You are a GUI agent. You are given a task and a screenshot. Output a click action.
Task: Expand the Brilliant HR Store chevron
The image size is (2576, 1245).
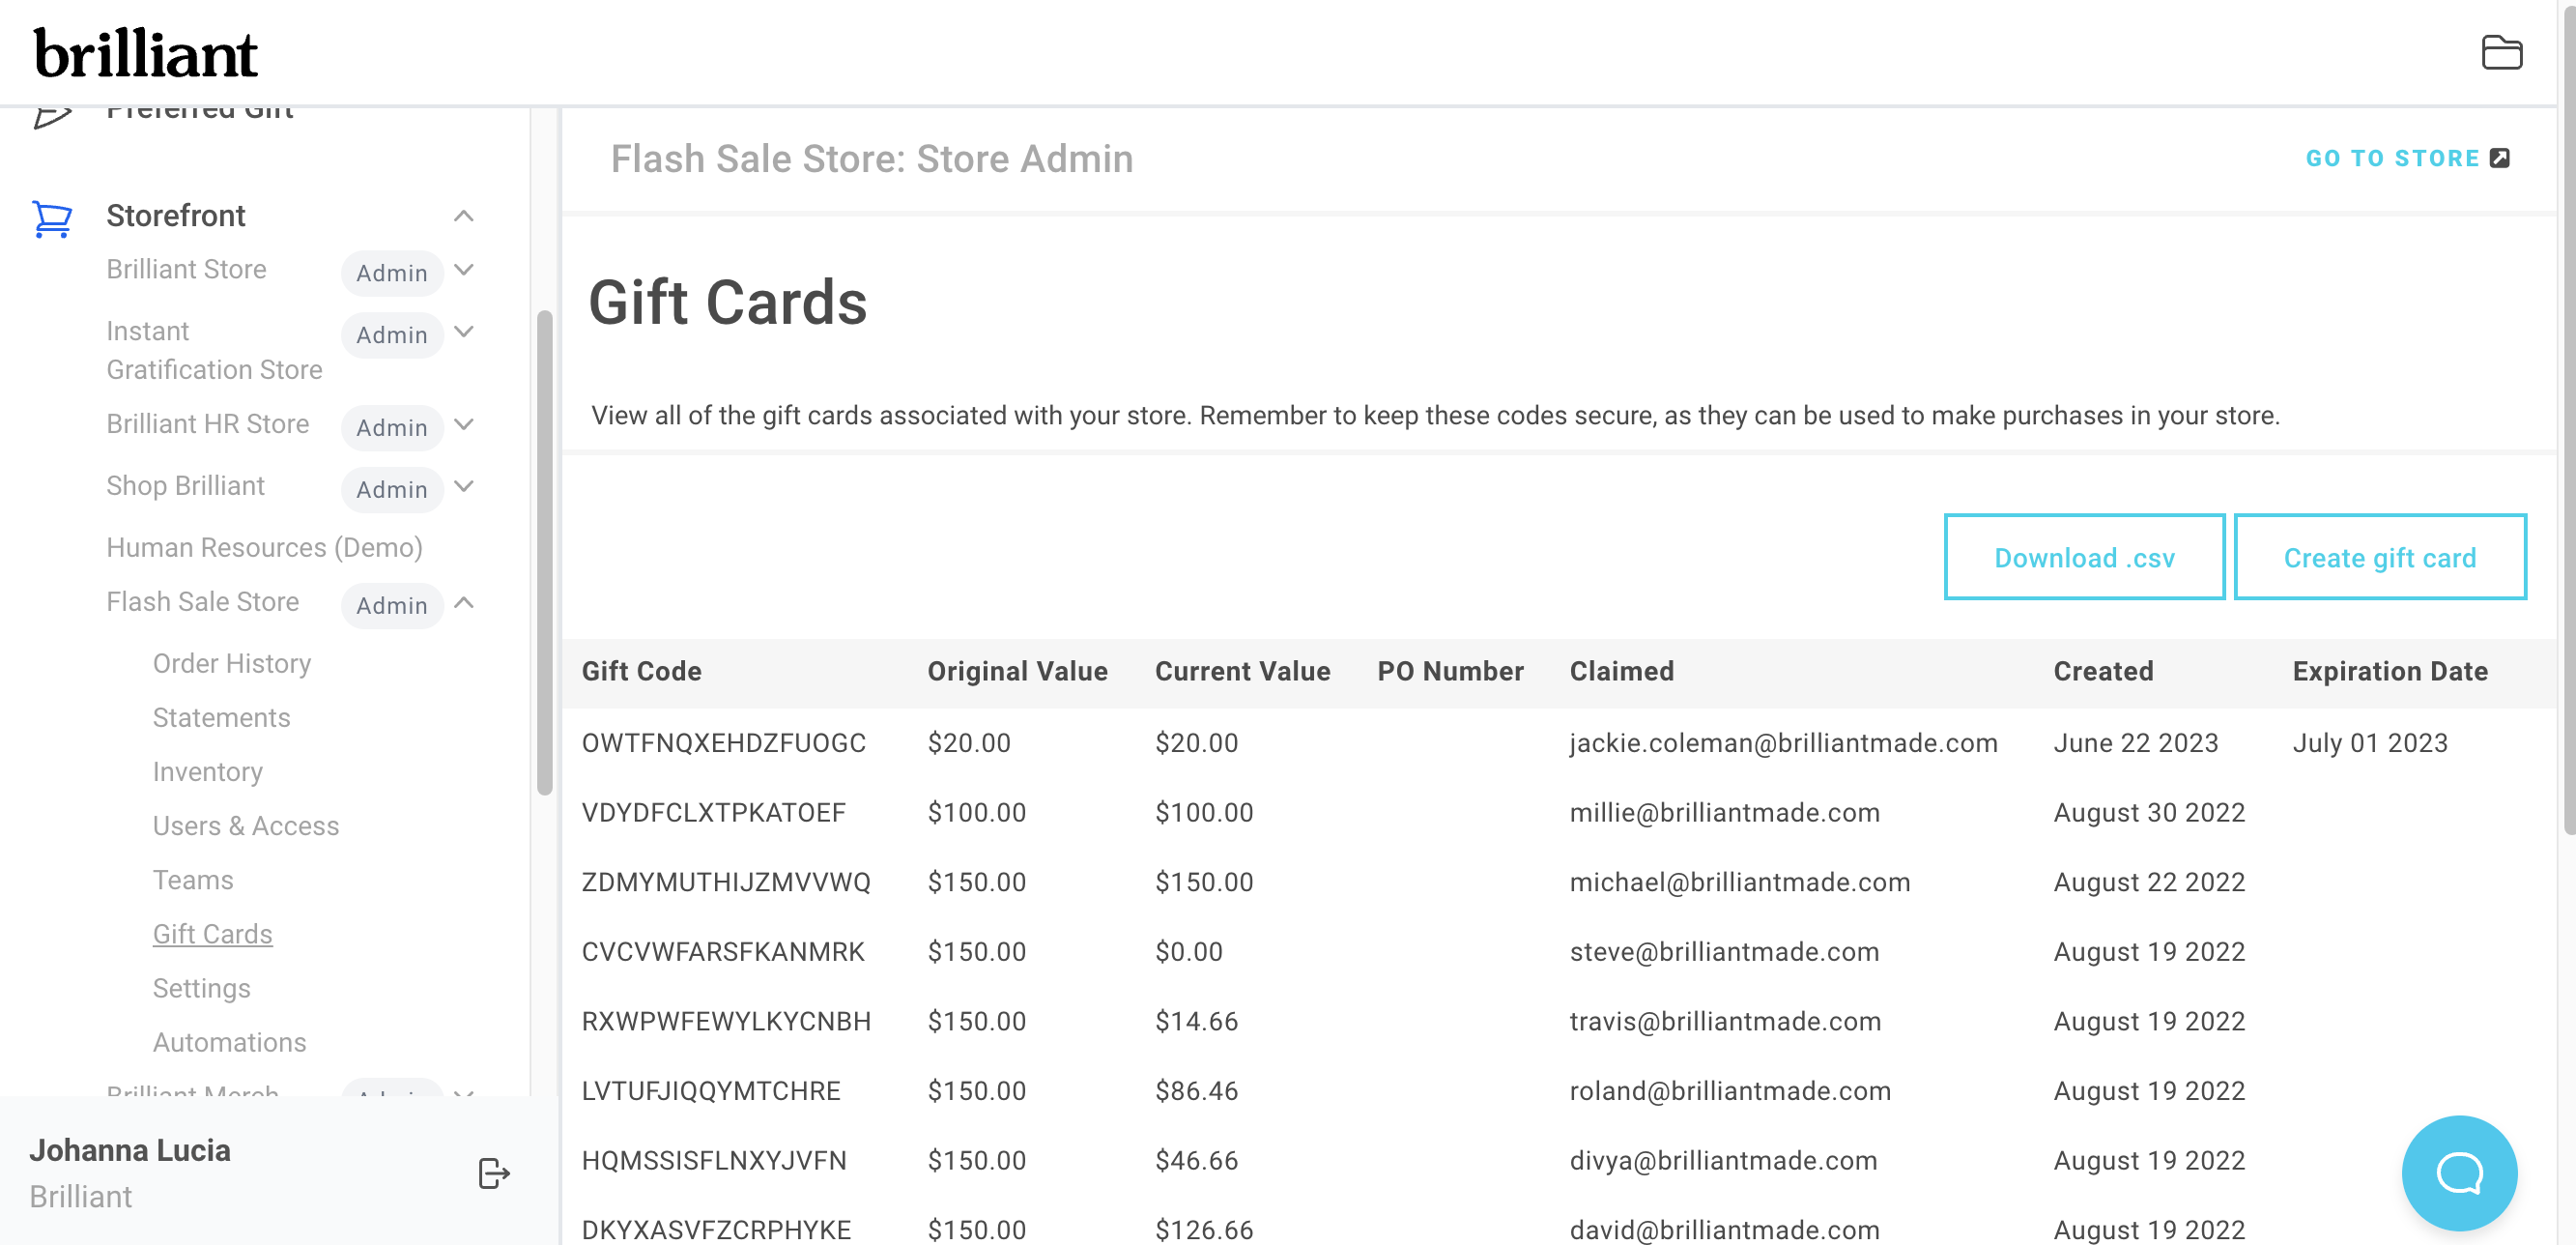pyautogui.click(x=463, y=424)
